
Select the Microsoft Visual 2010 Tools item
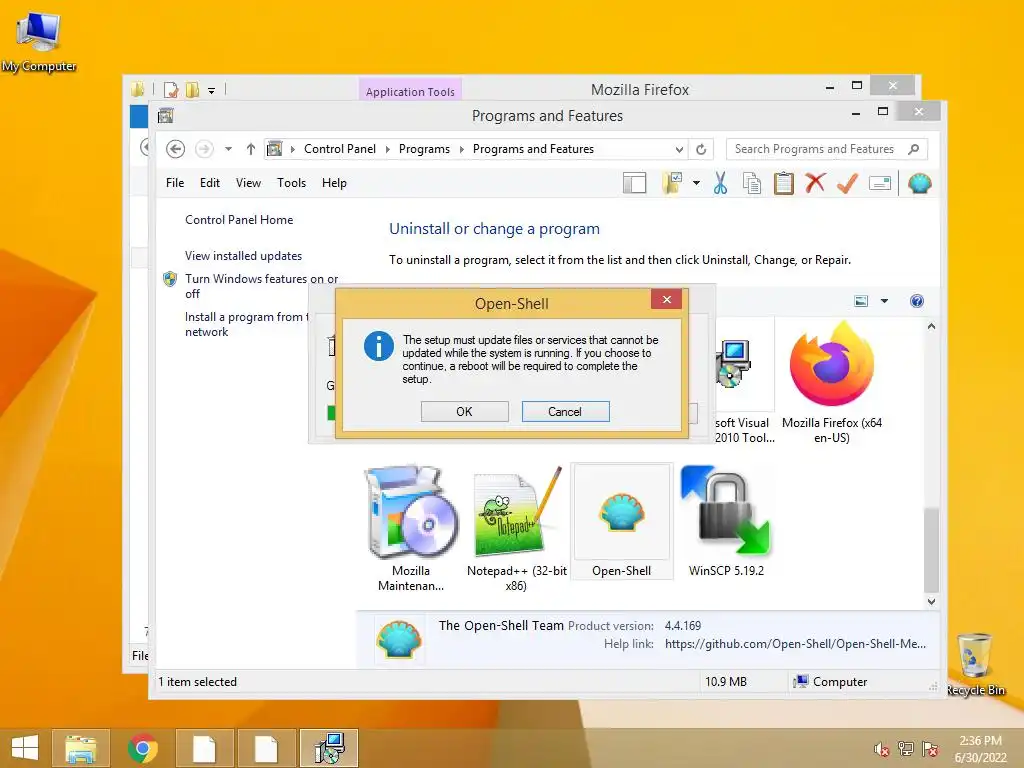tap(744, 383)
